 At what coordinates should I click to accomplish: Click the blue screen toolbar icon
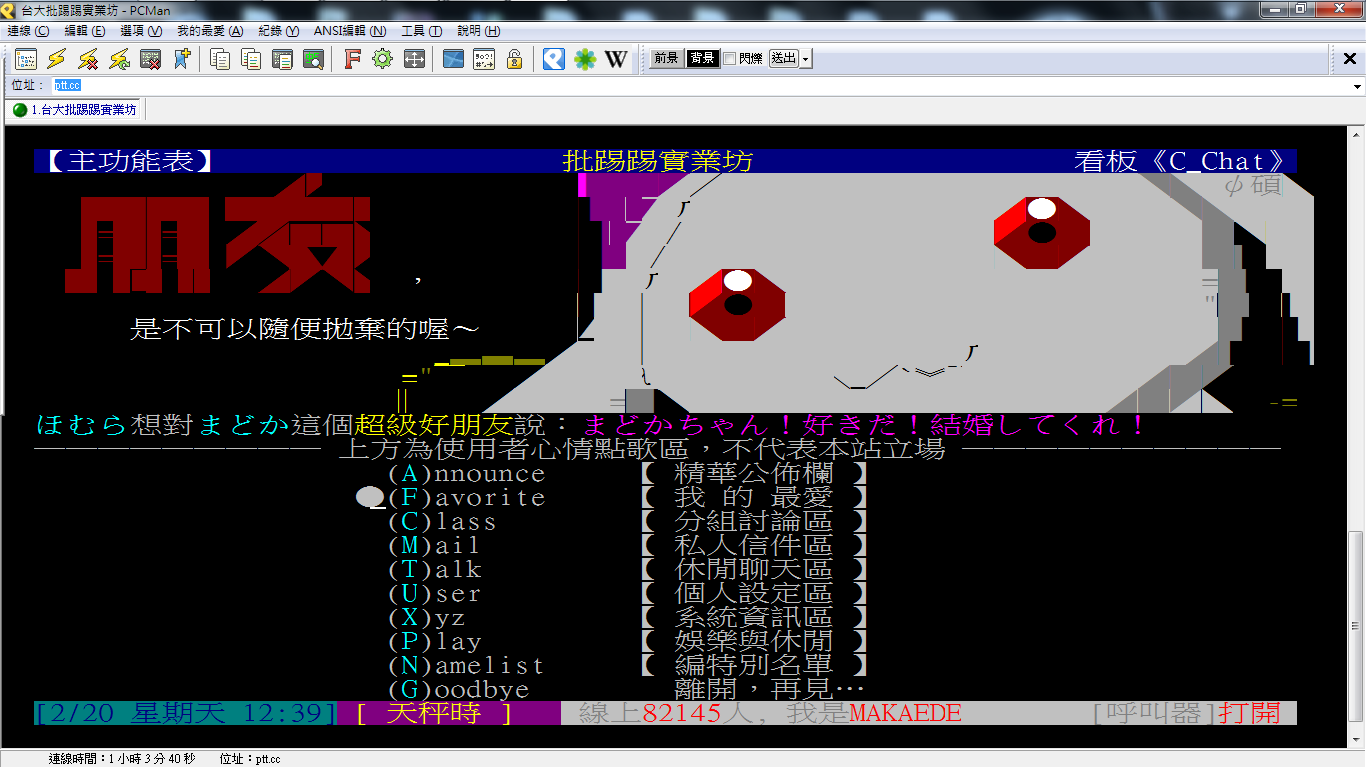point(453,59)
